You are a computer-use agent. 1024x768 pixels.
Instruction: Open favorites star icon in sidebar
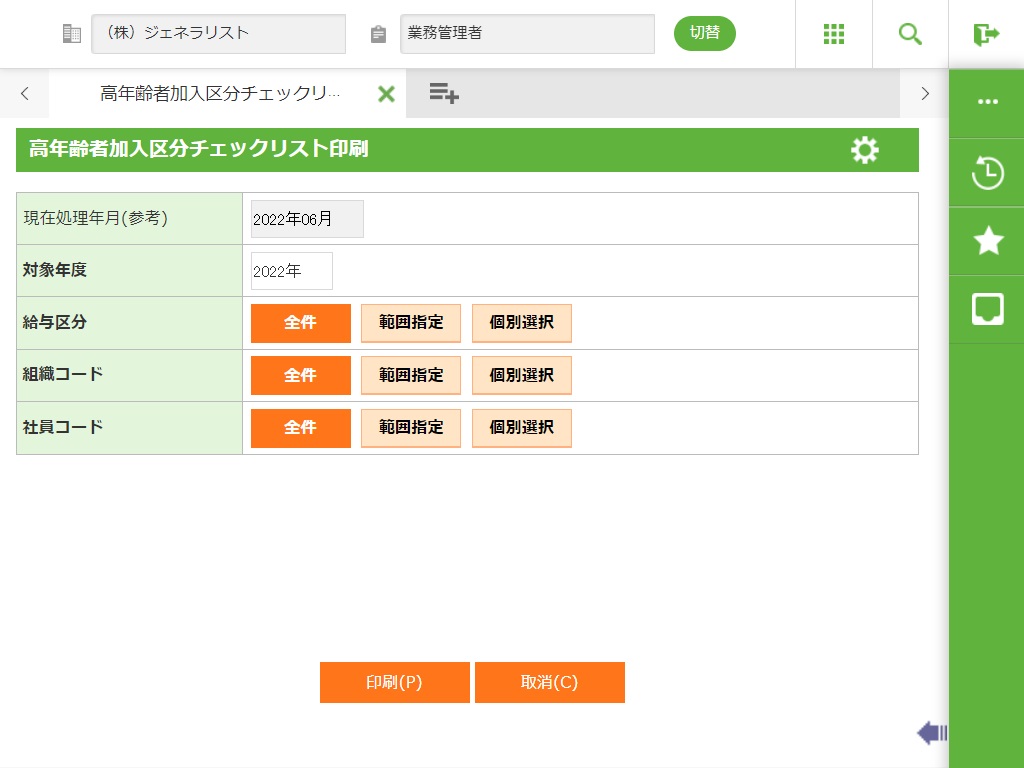[988, 241]
